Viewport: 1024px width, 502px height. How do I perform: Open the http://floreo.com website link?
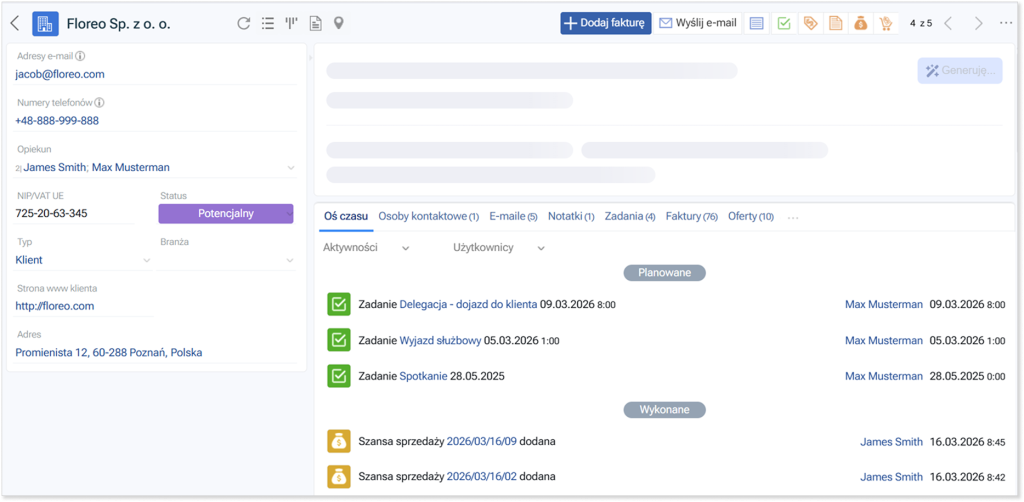(x=55, y=306)
